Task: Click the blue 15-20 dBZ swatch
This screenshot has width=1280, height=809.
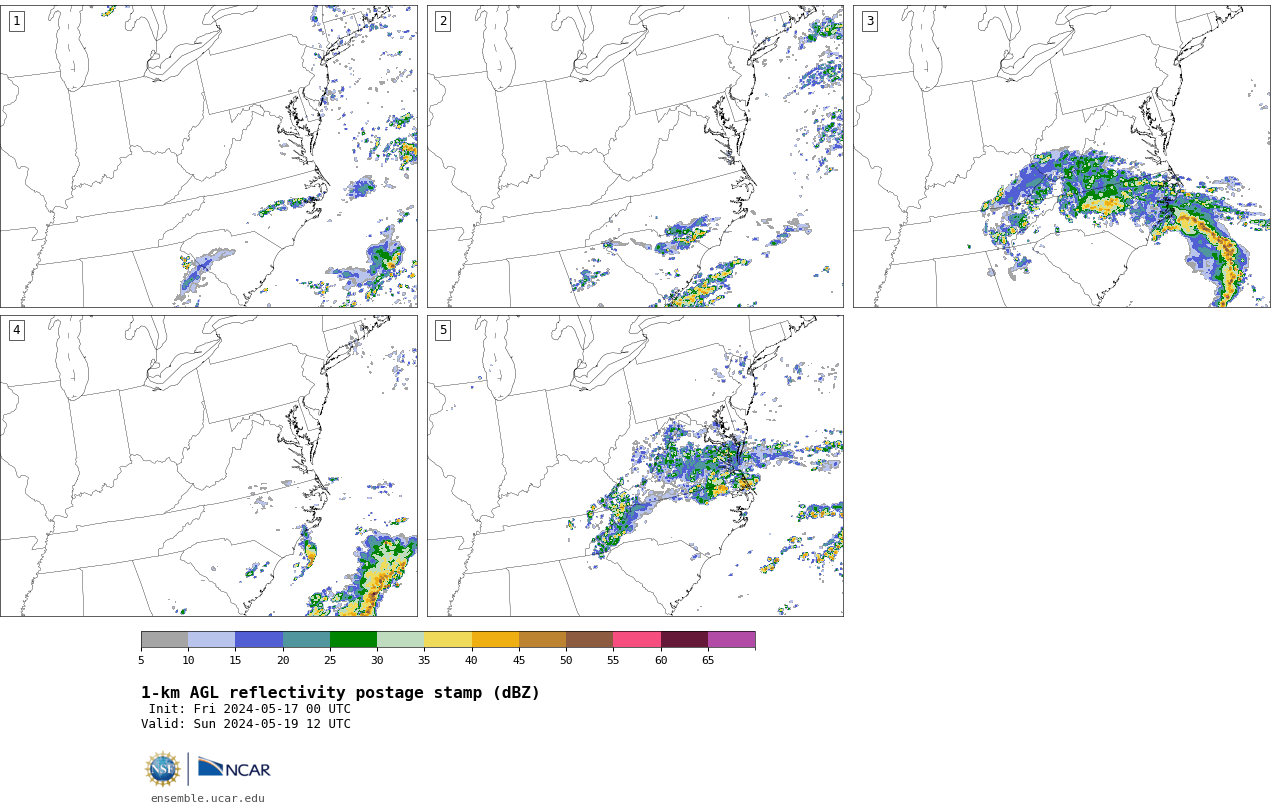Action: coord(259,640)
